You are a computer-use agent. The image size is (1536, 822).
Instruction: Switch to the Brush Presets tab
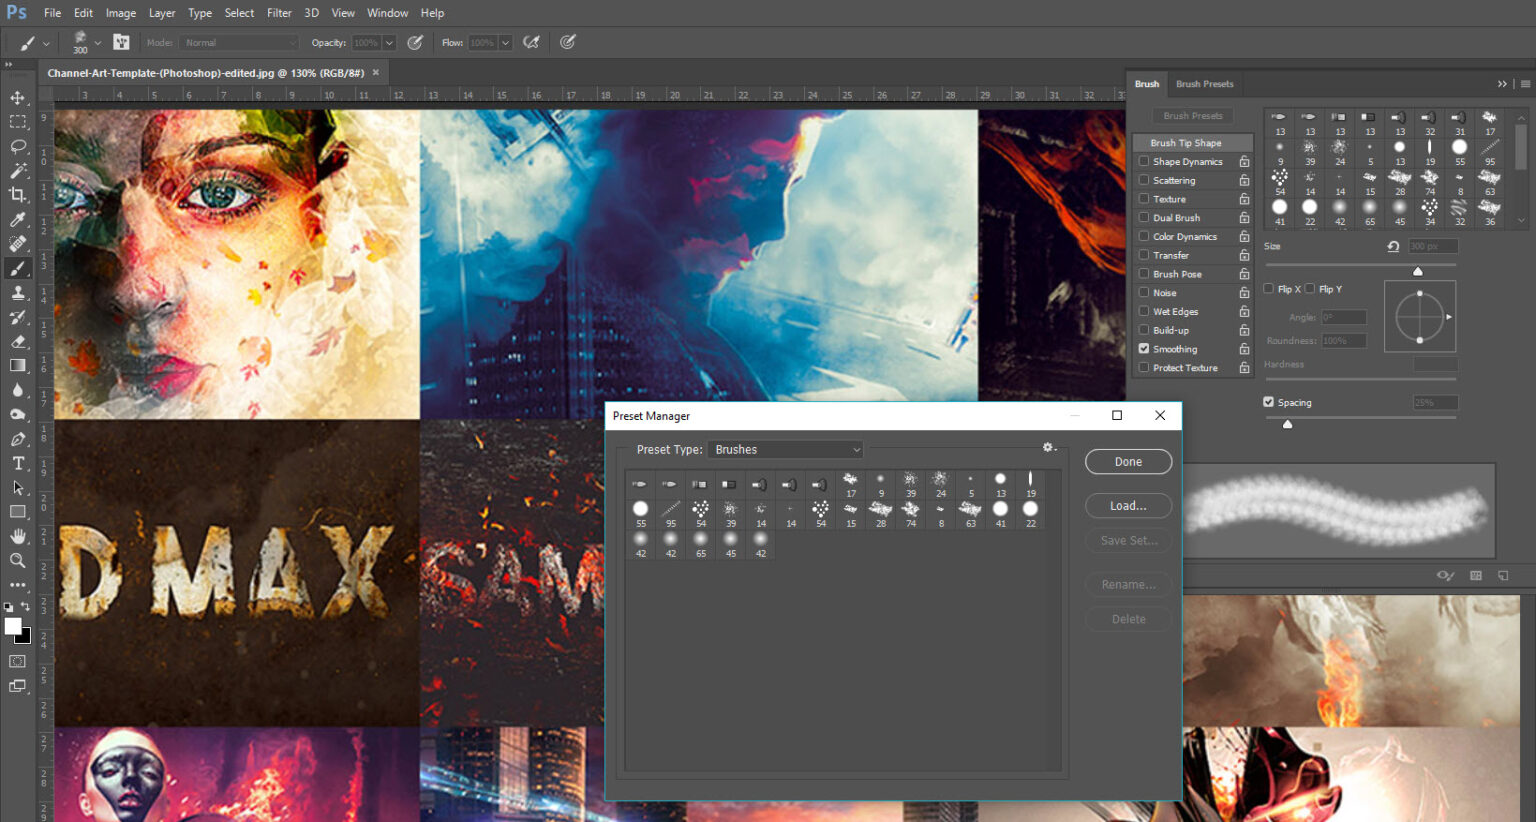[1204, 84]
